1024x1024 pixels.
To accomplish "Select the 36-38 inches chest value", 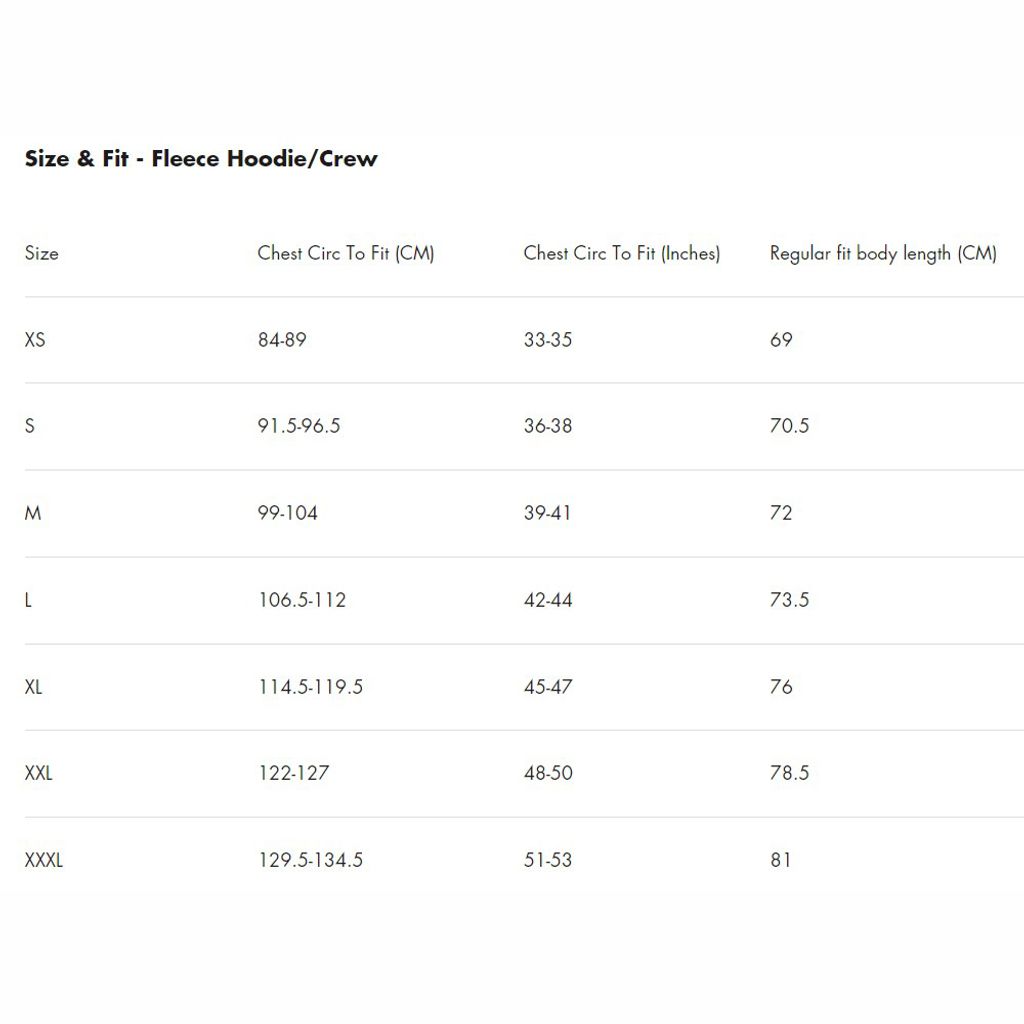I will pyautogui.click(x=548, y=426).
